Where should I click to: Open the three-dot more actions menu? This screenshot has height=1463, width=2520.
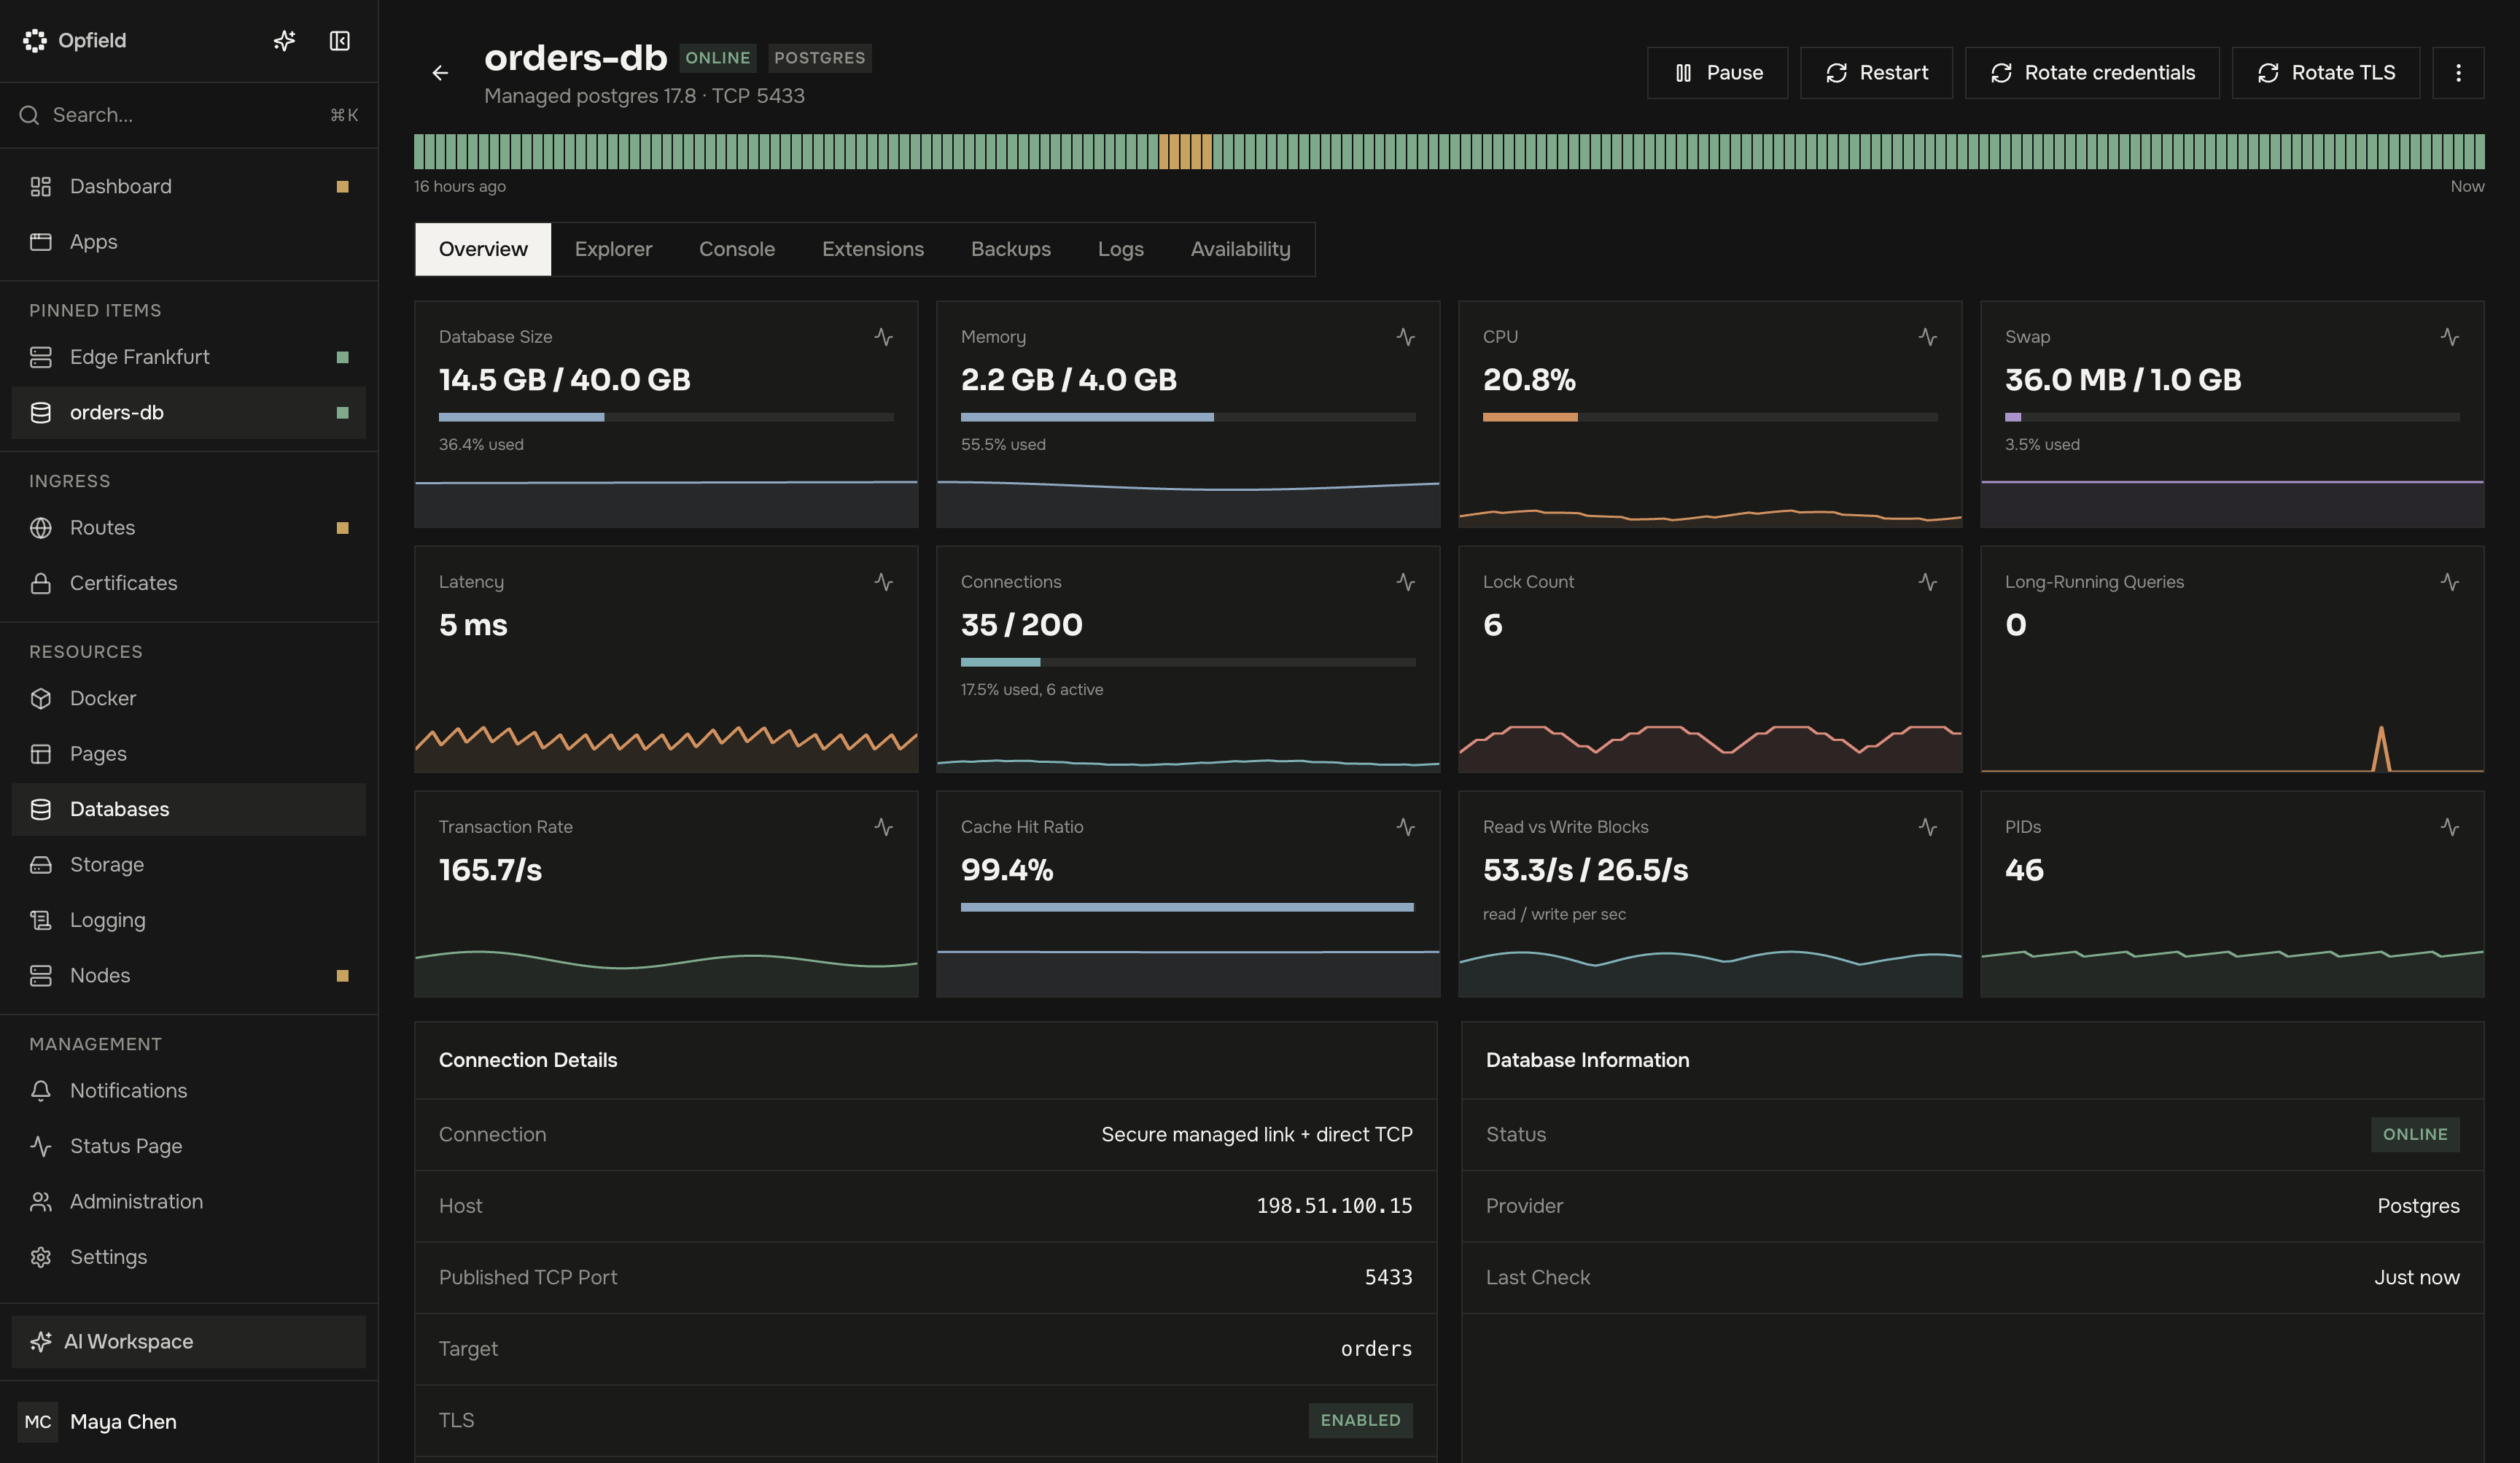pyautogui.click(x=2458, y=72)
